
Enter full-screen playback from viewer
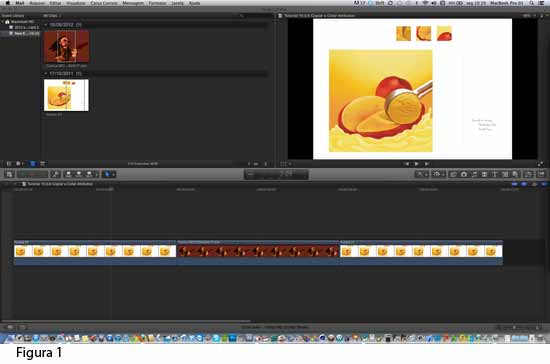[541, 164]
